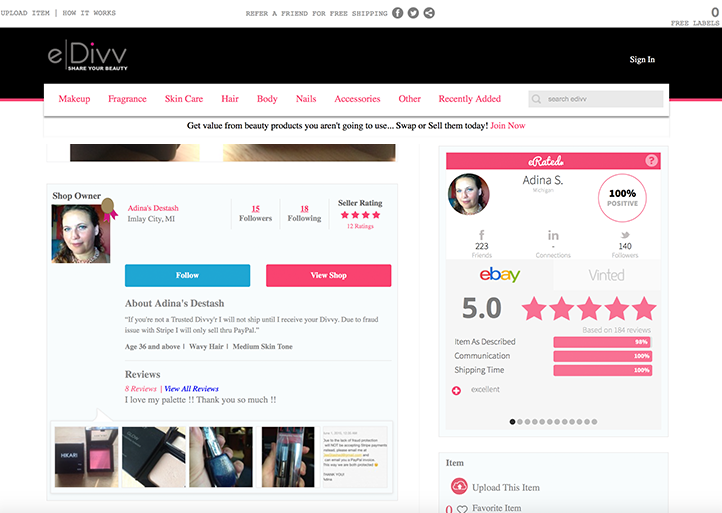Viewport: 722px width, 513px height.
Task: Click the seller rating stars
Action: tap(361, 215)
